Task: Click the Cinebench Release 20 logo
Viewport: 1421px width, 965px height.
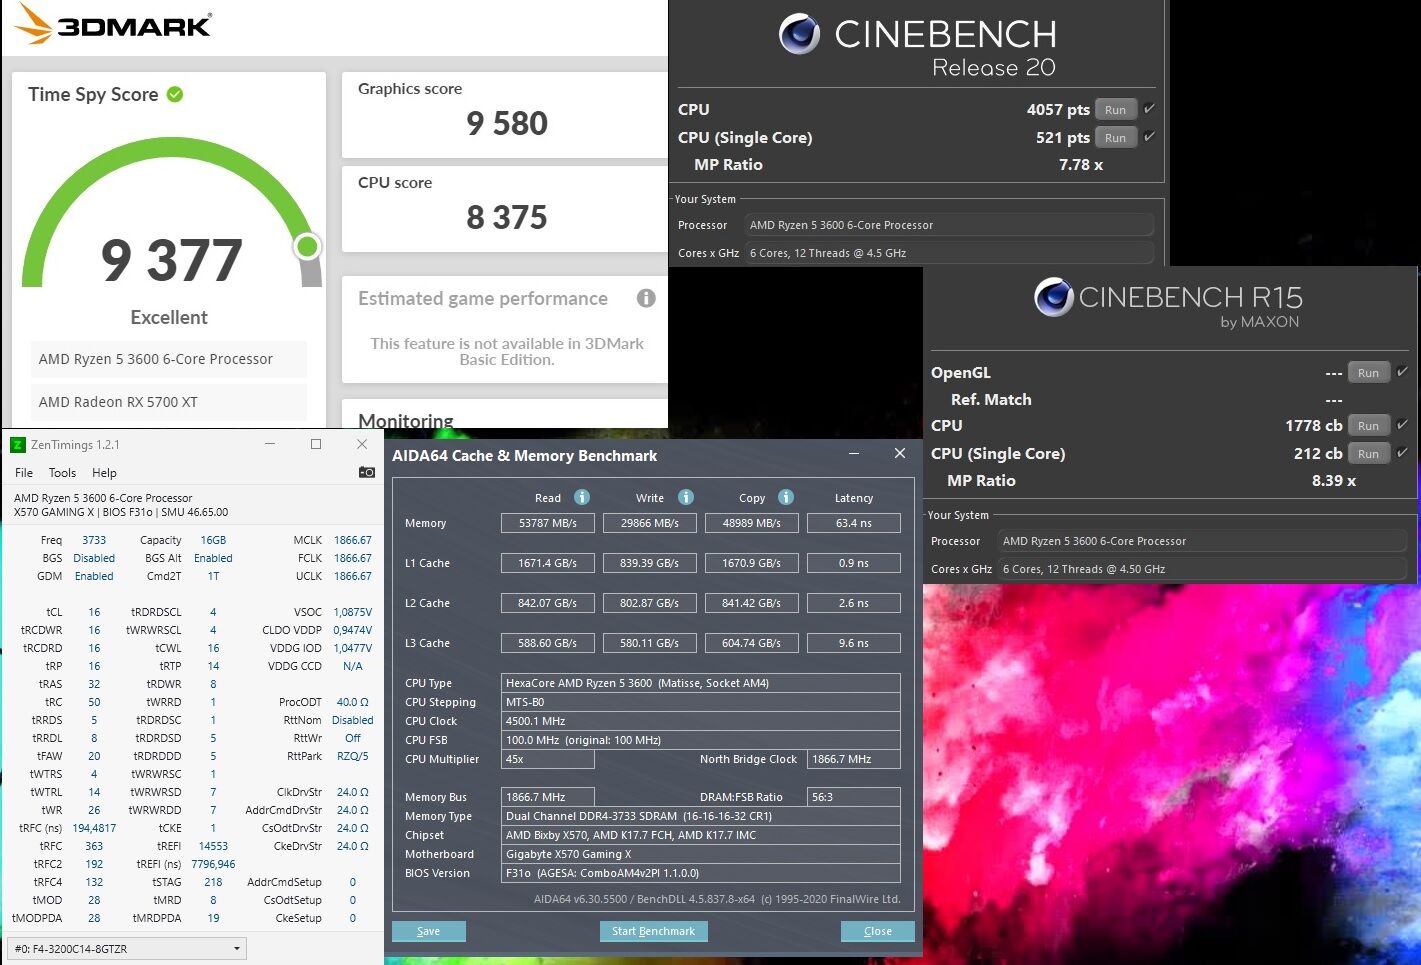Action: tap(799, 35)
